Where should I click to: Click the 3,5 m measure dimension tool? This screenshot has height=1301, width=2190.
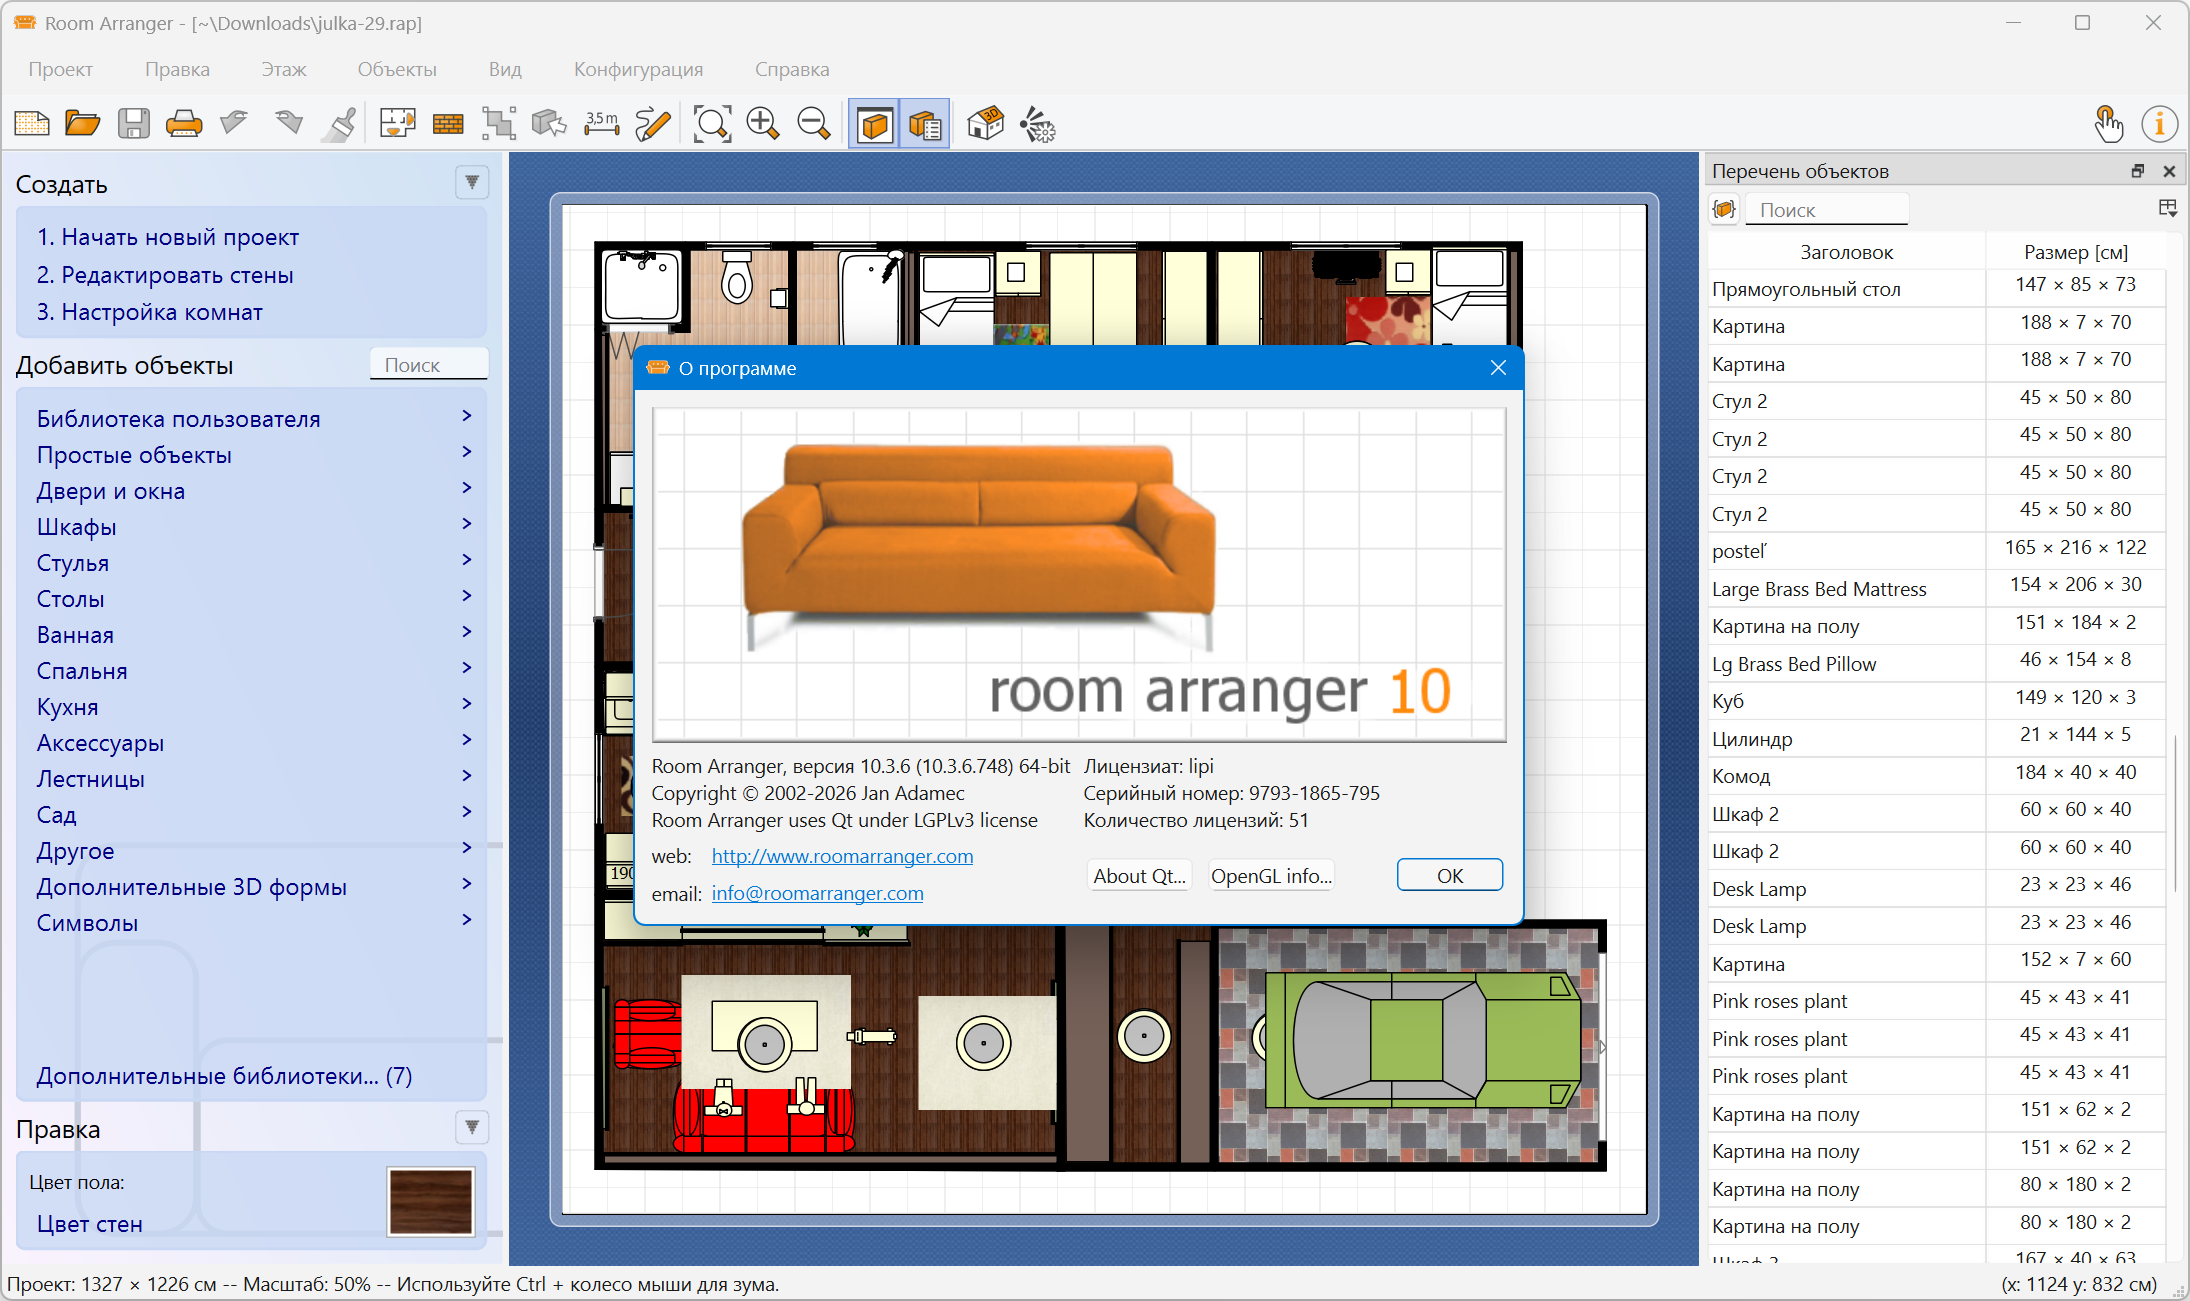pos(601,124)
